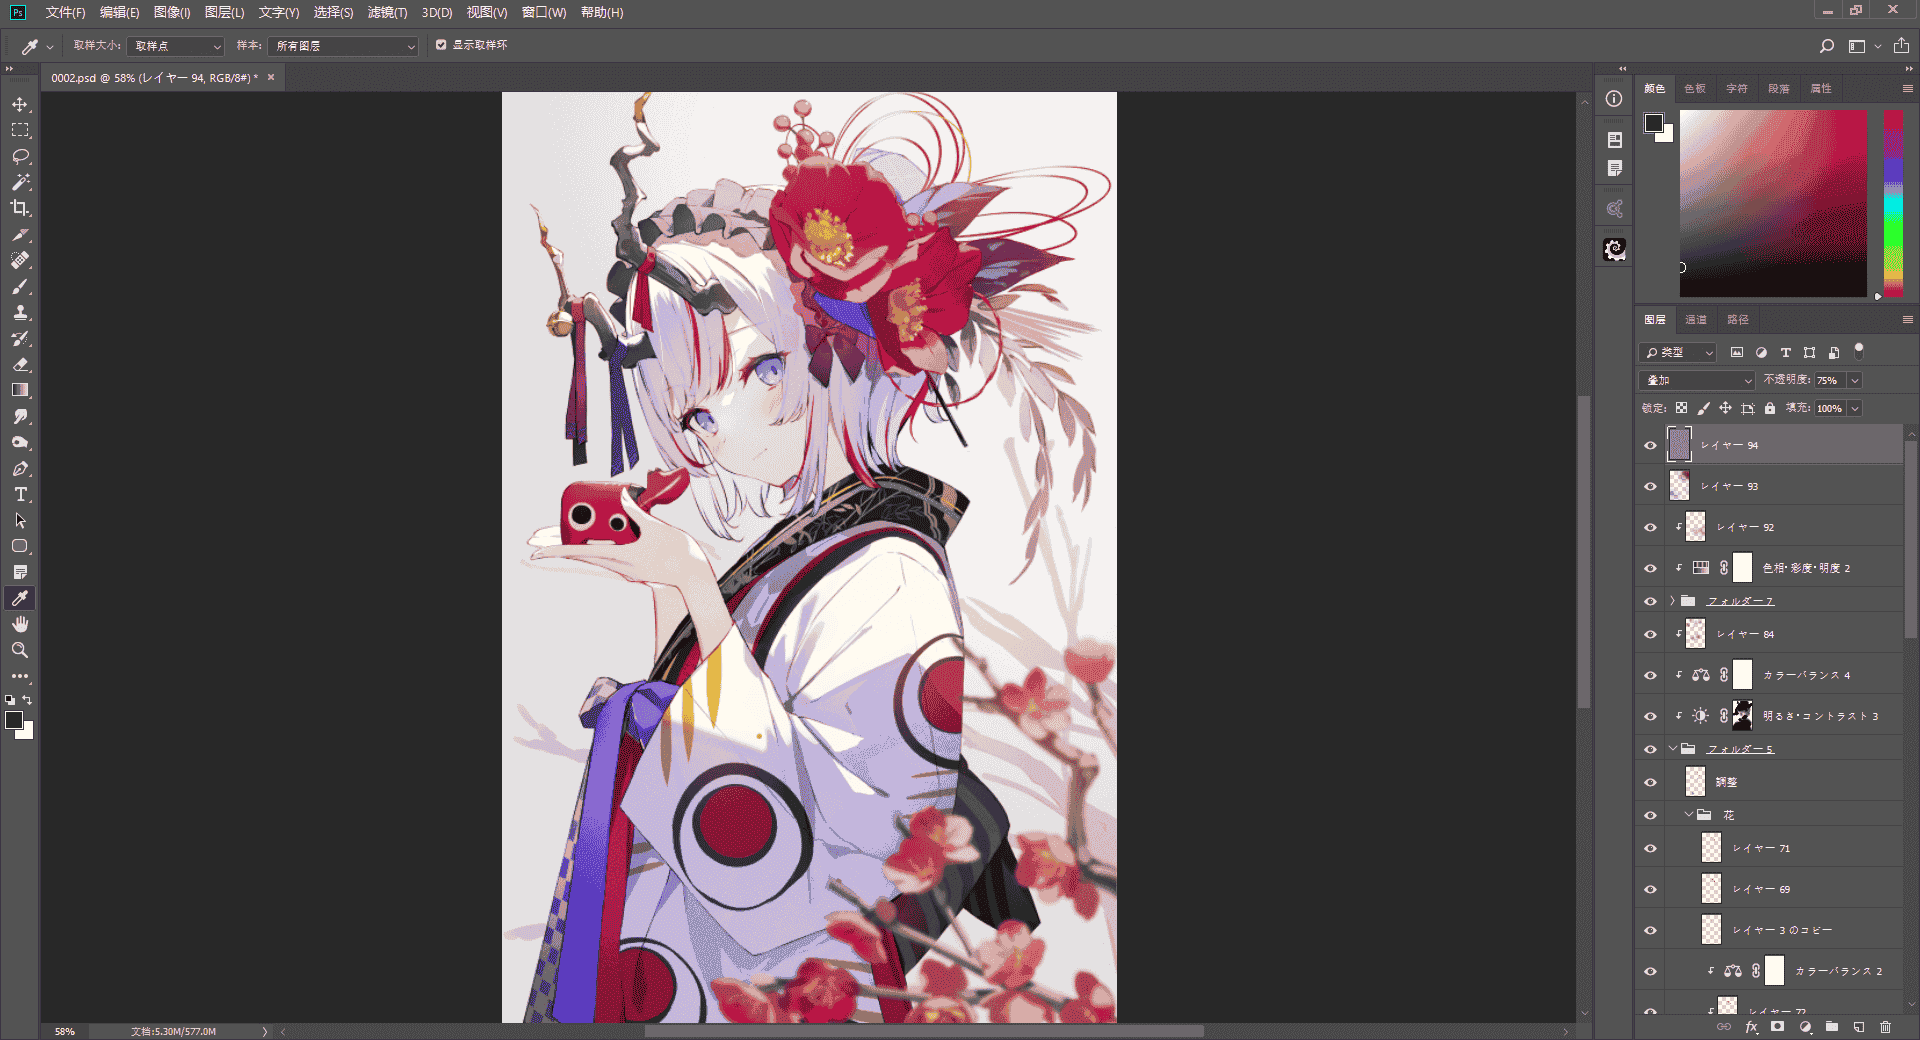The image size is (1920, 1040).
Task: Open the Info panel icon
Action: coord(1614,98)
